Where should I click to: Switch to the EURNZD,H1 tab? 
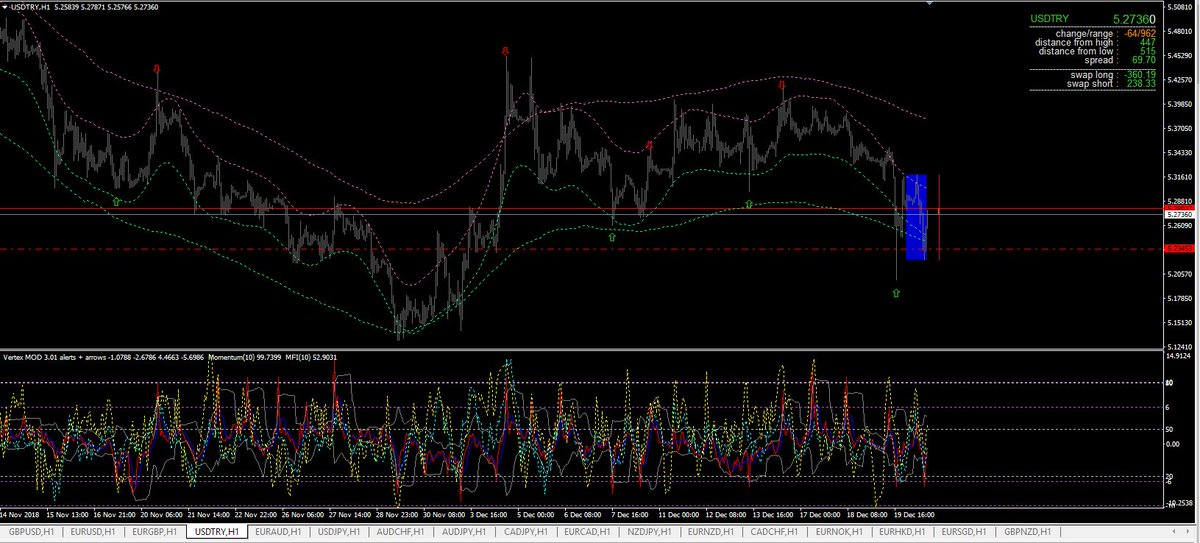[713, 531]
